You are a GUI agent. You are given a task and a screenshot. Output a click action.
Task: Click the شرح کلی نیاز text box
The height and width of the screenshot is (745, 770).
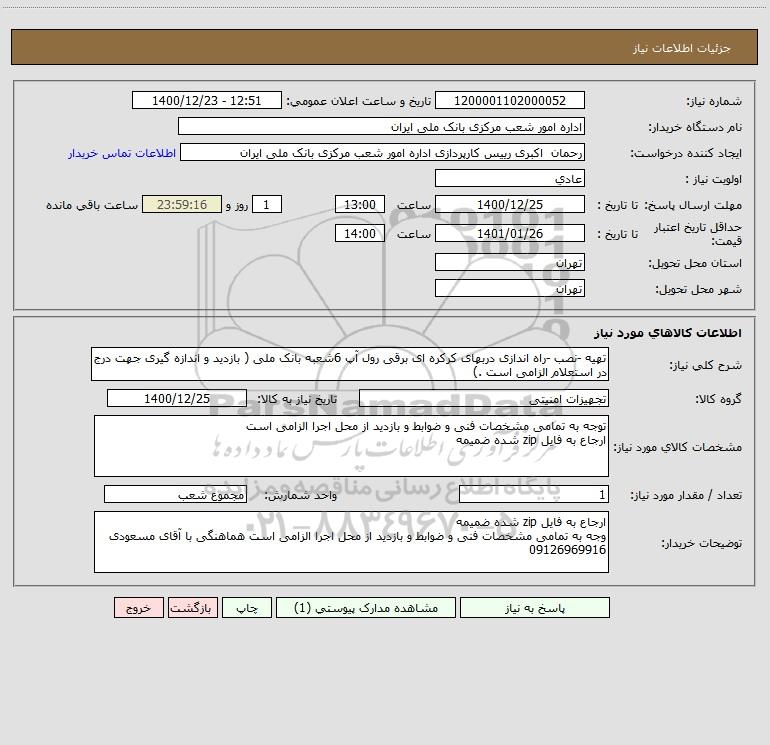pos(350,364)
